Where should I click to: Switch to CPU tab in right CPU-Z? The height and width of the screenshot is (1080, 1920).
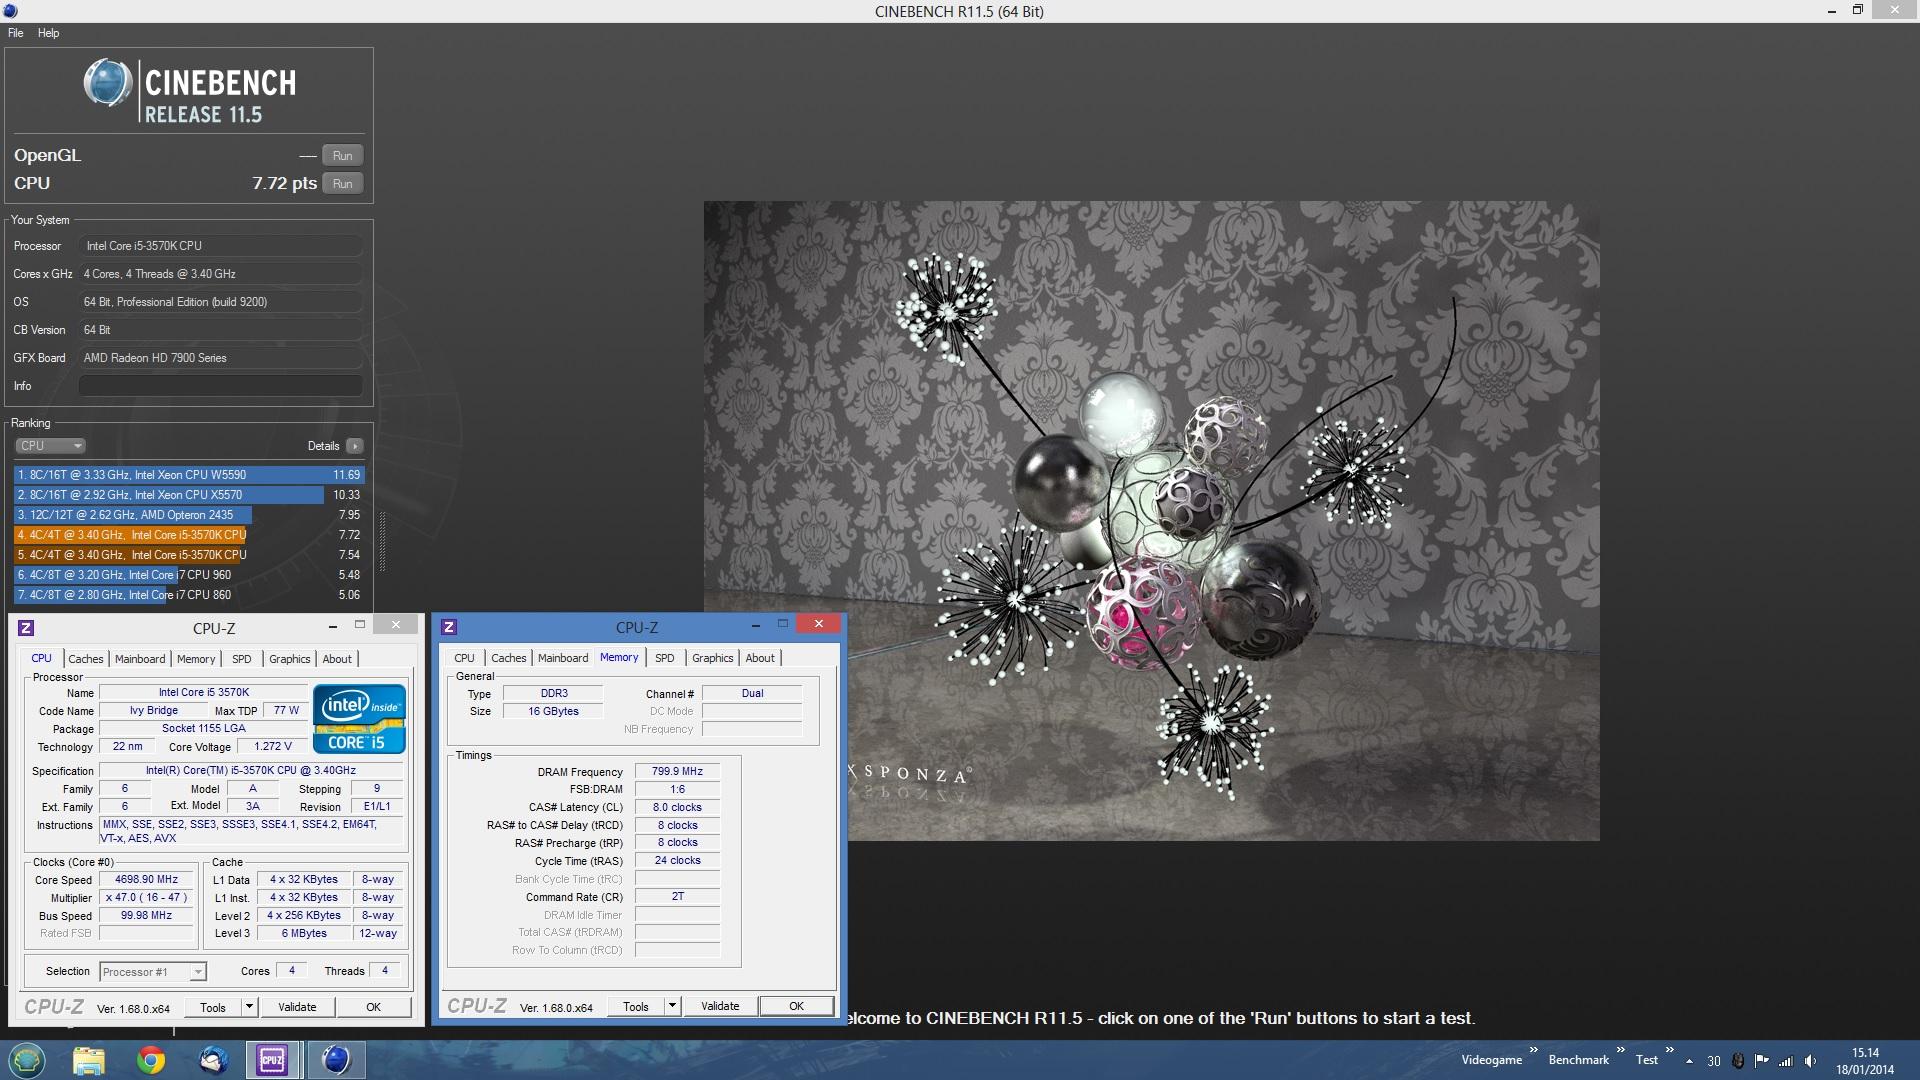click(464, 658)
